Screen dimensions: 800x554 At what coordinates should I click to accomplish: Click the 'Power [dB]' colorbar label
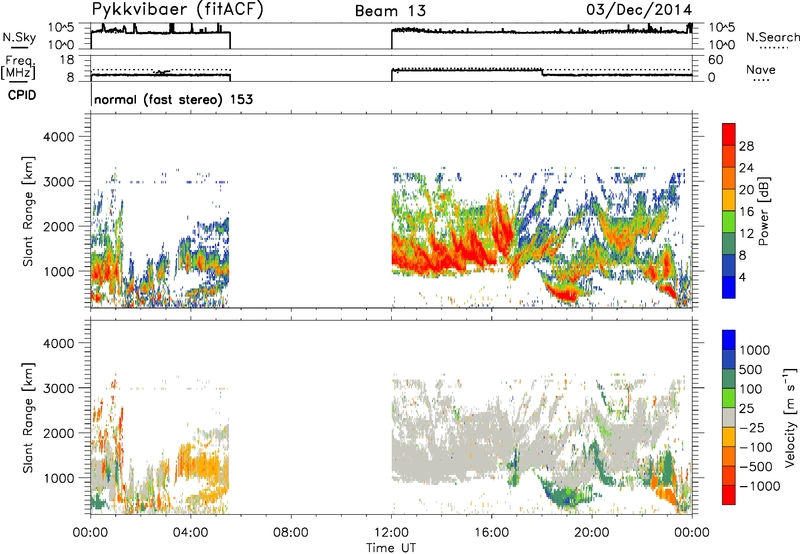point(764,211)
